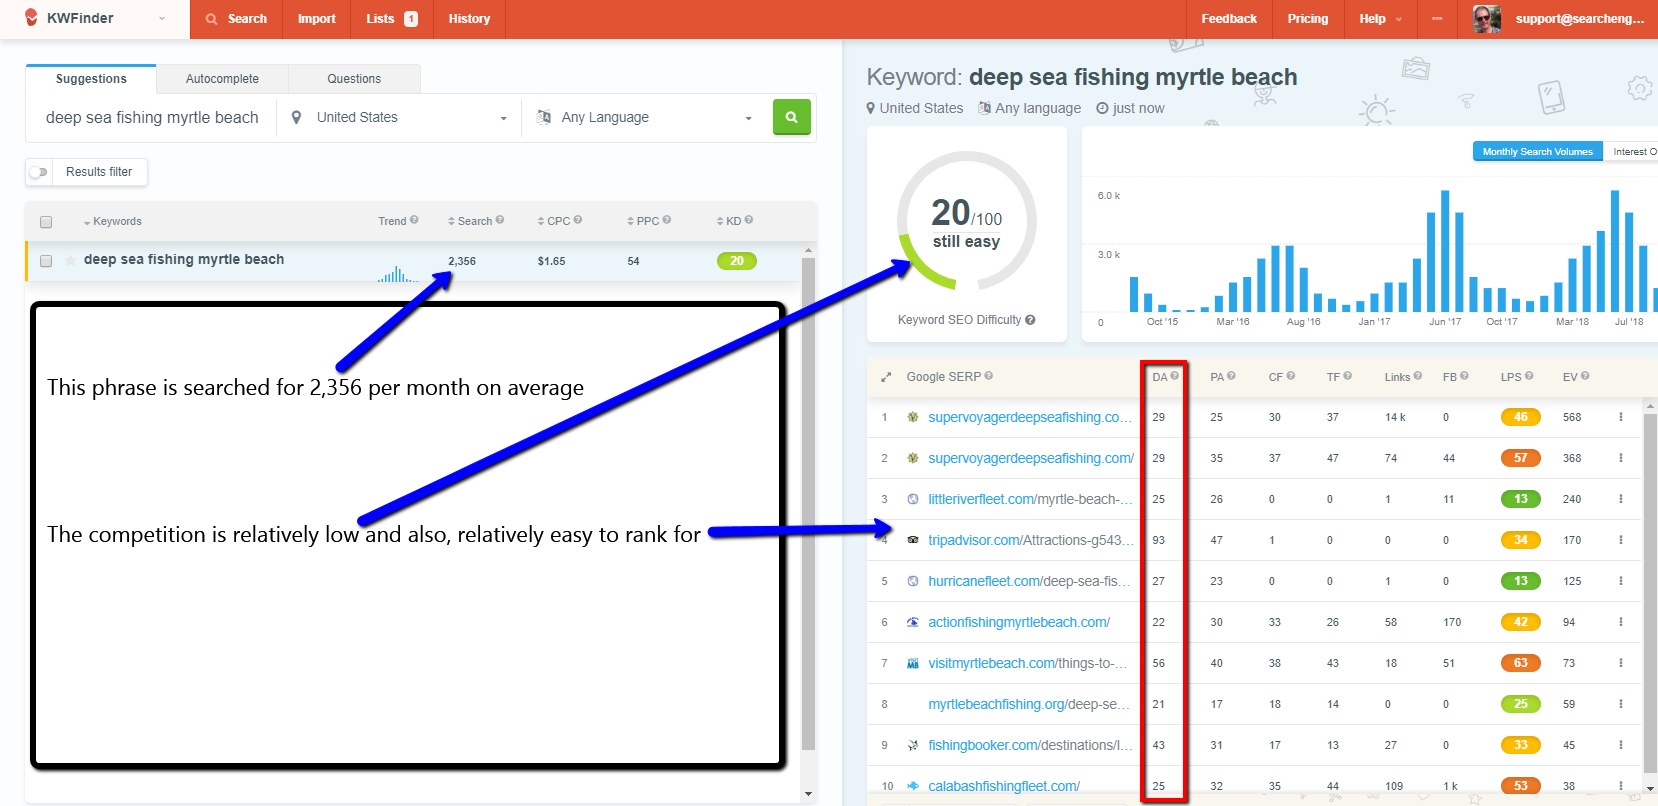Screen dimensions: 1658x806
Task: Click the Keyword SEO Difficulty help icon
Action: coord(1030,320)
